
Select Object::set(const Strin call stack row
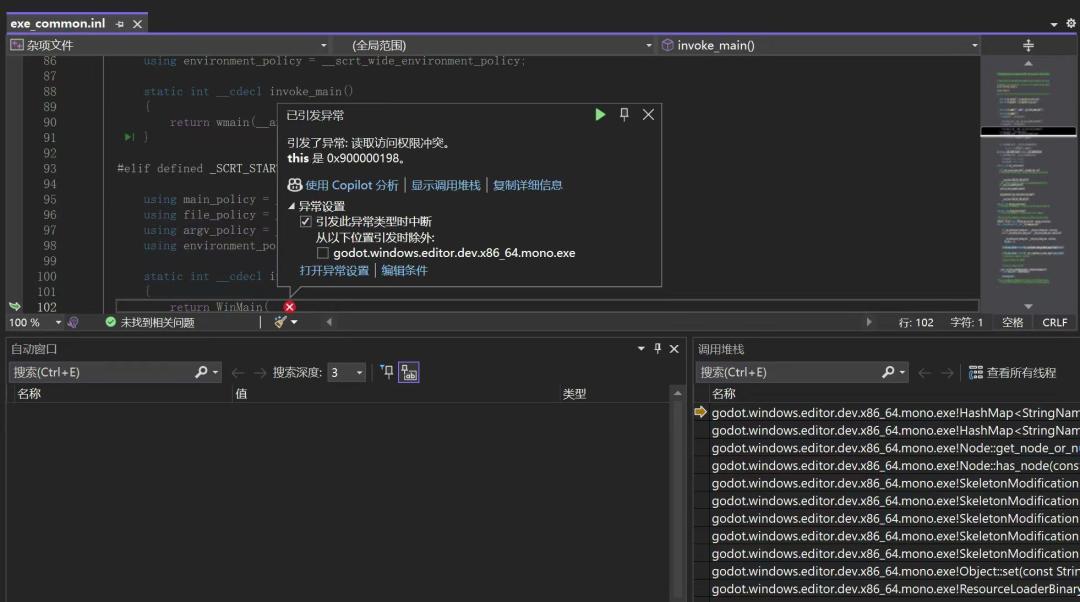click(x=895, y=571)
